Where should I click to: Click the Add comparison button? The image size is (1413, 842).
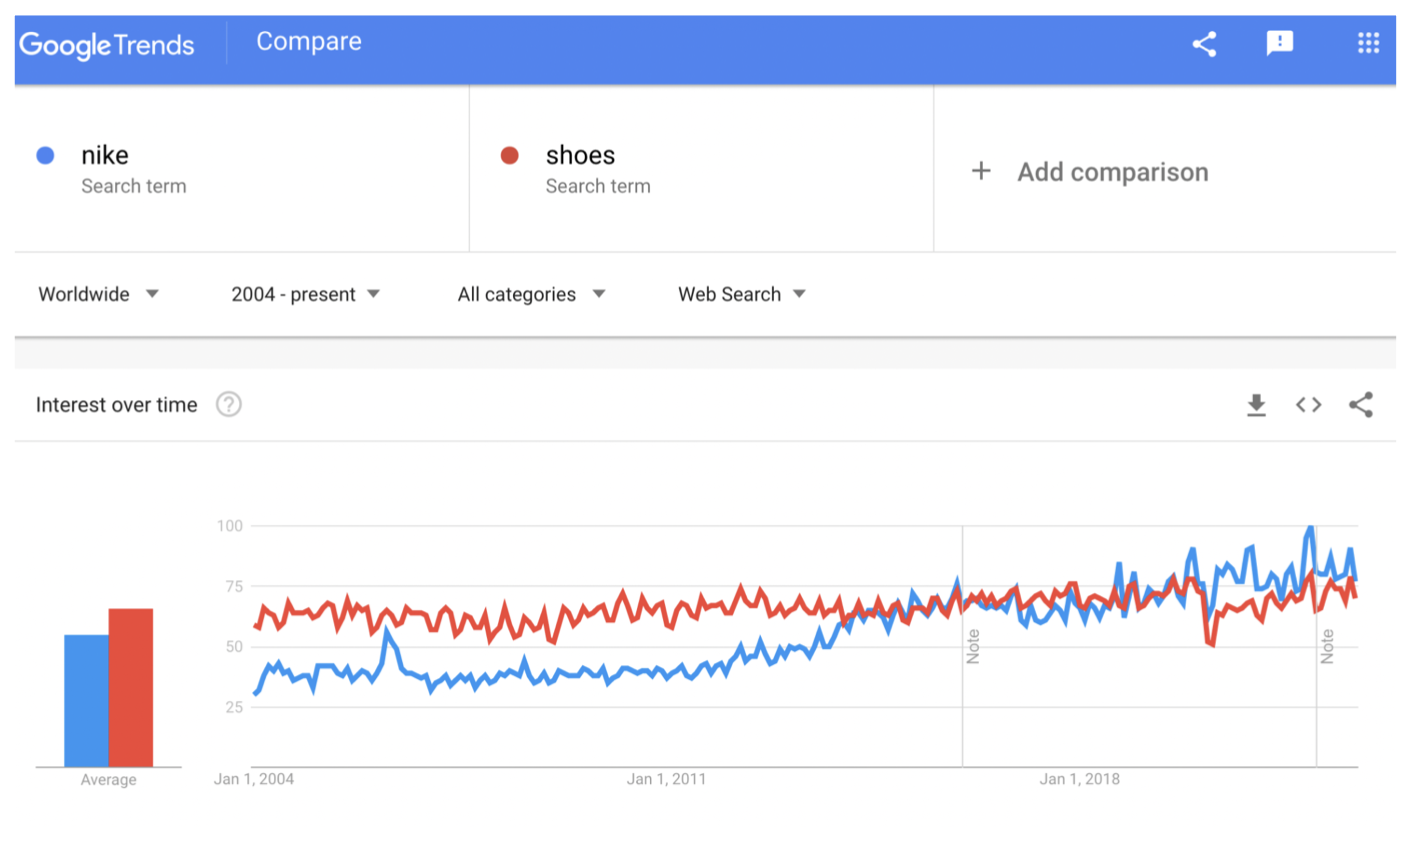pos(1090,171)
